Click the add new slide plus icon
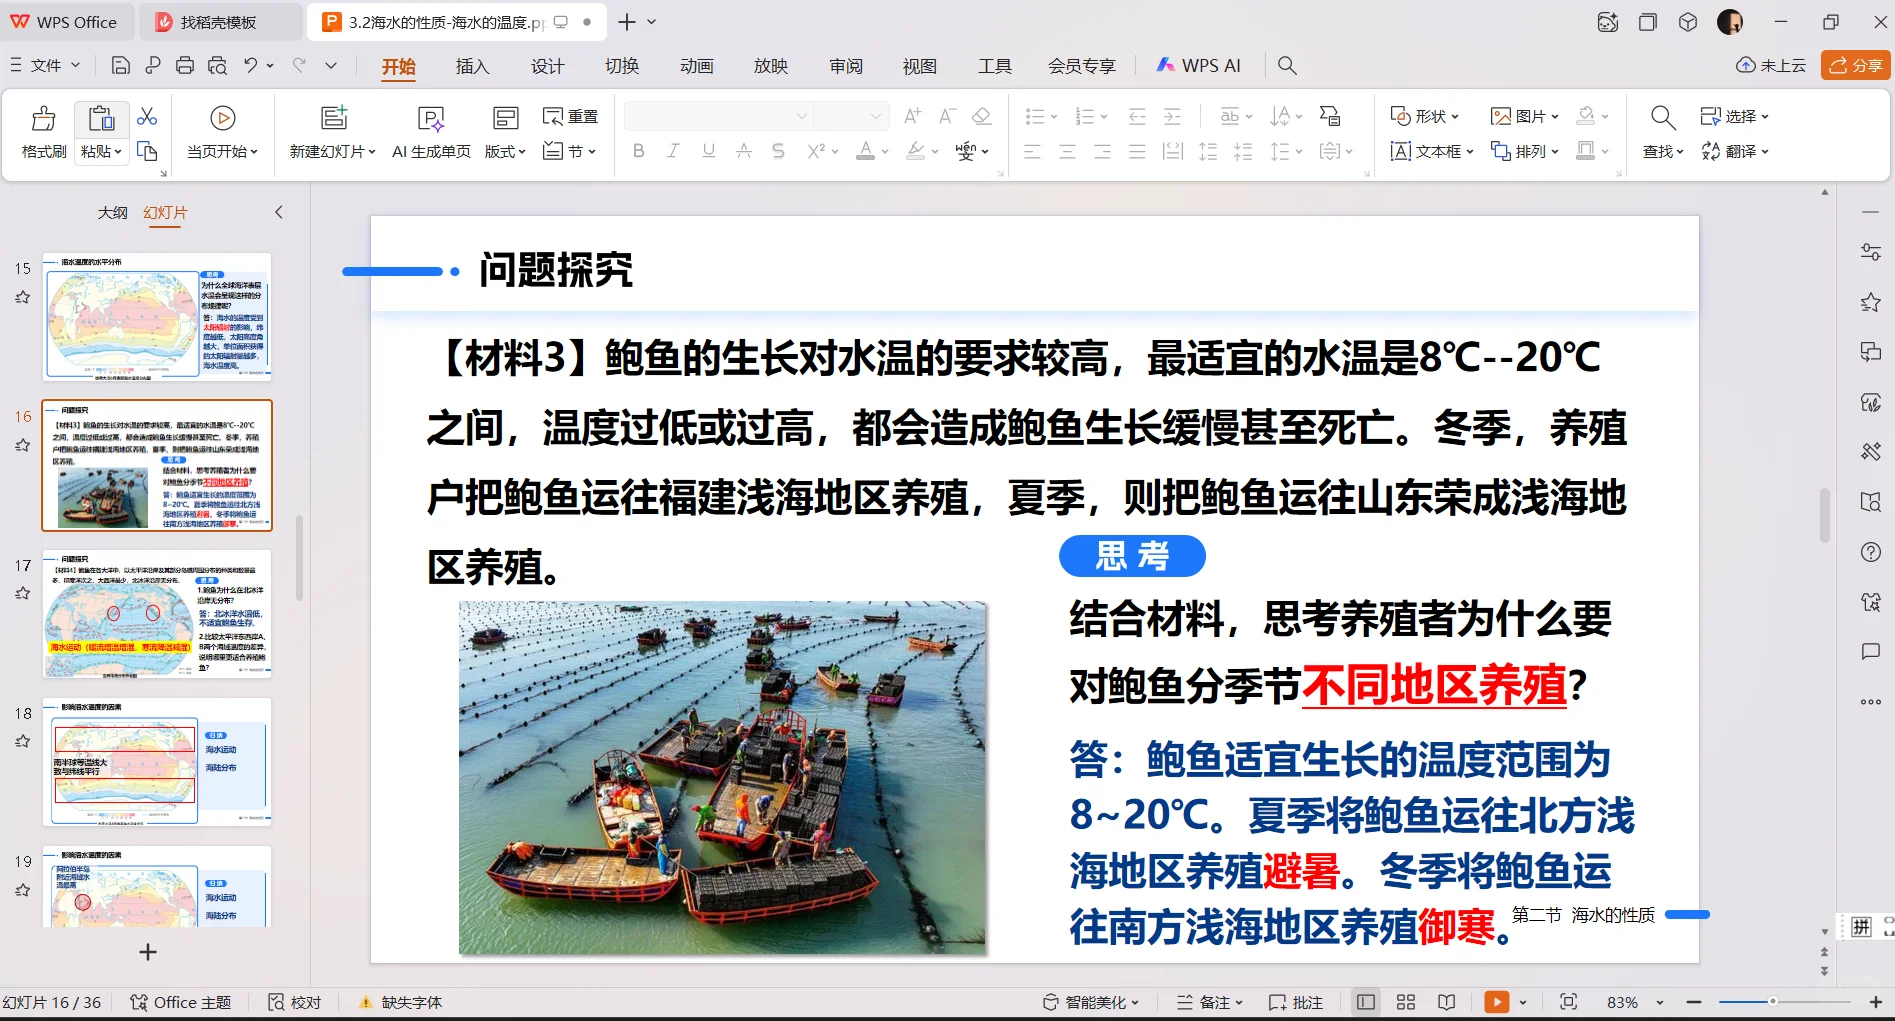Image resolution: width=1895 pixels, height=1021 pixels. [x=148, y=952]
